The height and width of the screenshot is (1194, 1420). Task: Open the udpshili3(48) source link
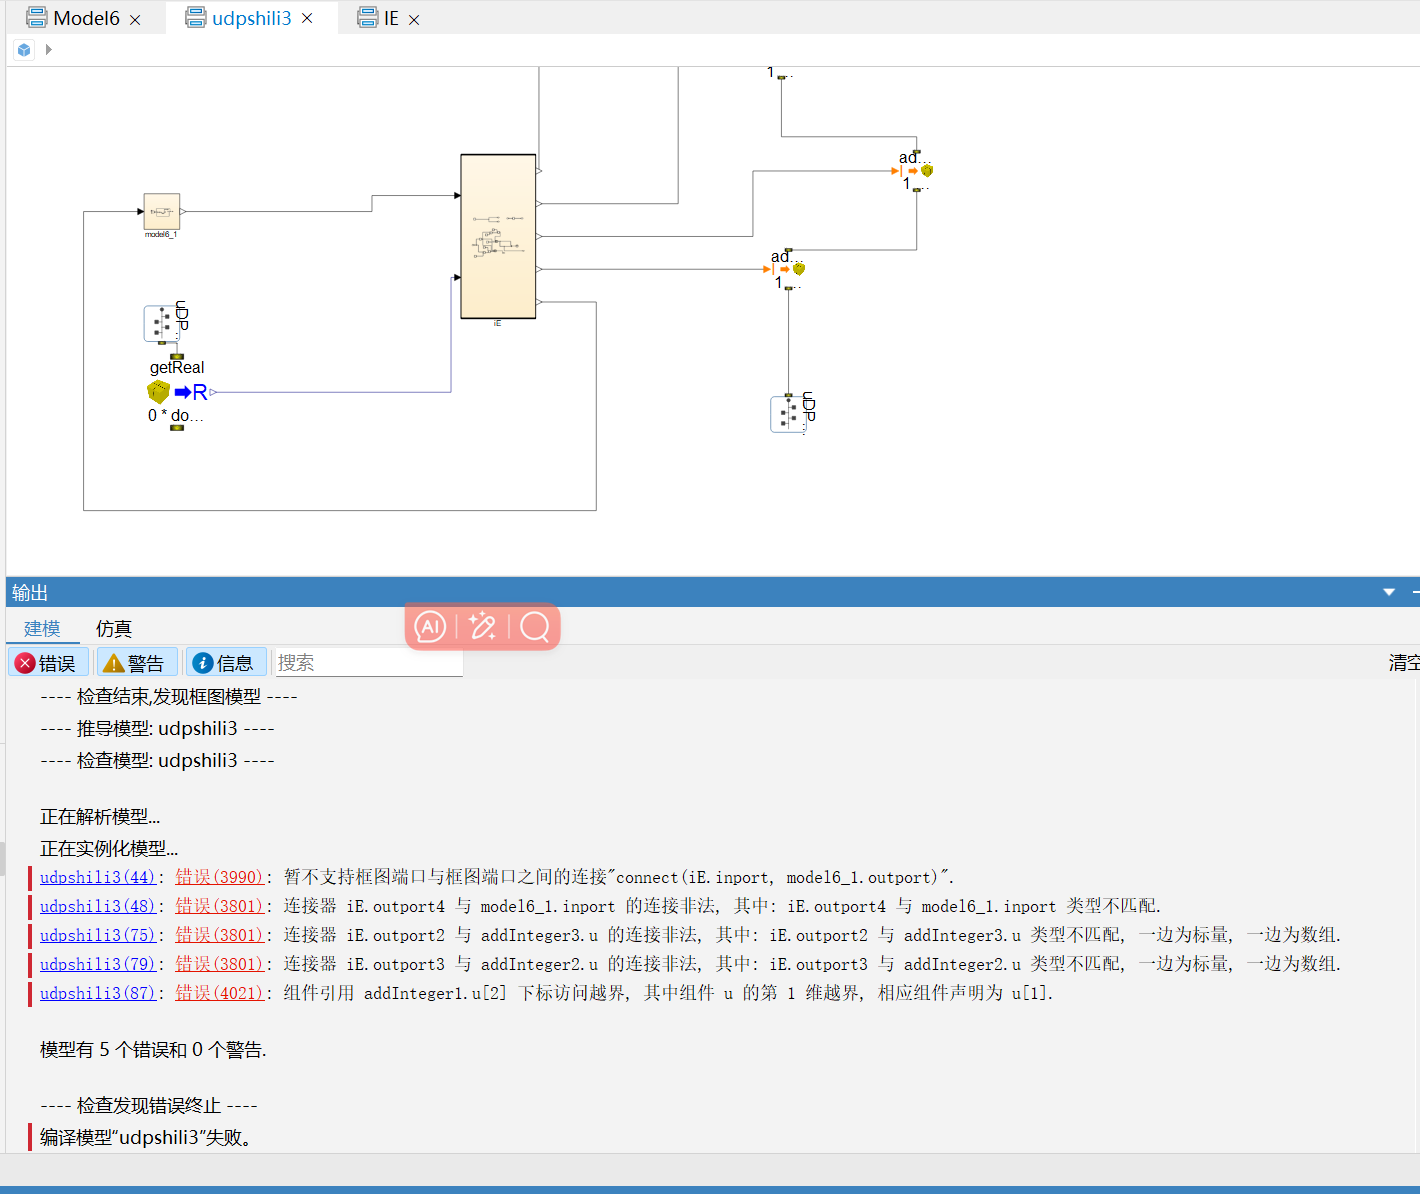click(98, 906)
